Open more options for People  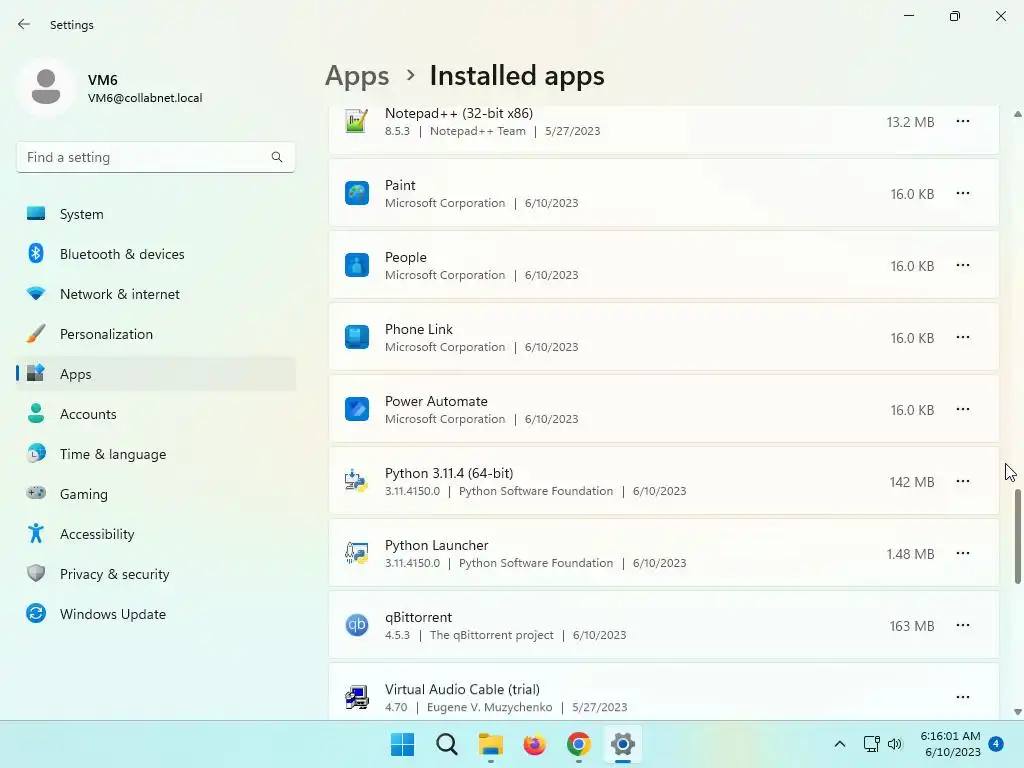[x=963, y=265]
